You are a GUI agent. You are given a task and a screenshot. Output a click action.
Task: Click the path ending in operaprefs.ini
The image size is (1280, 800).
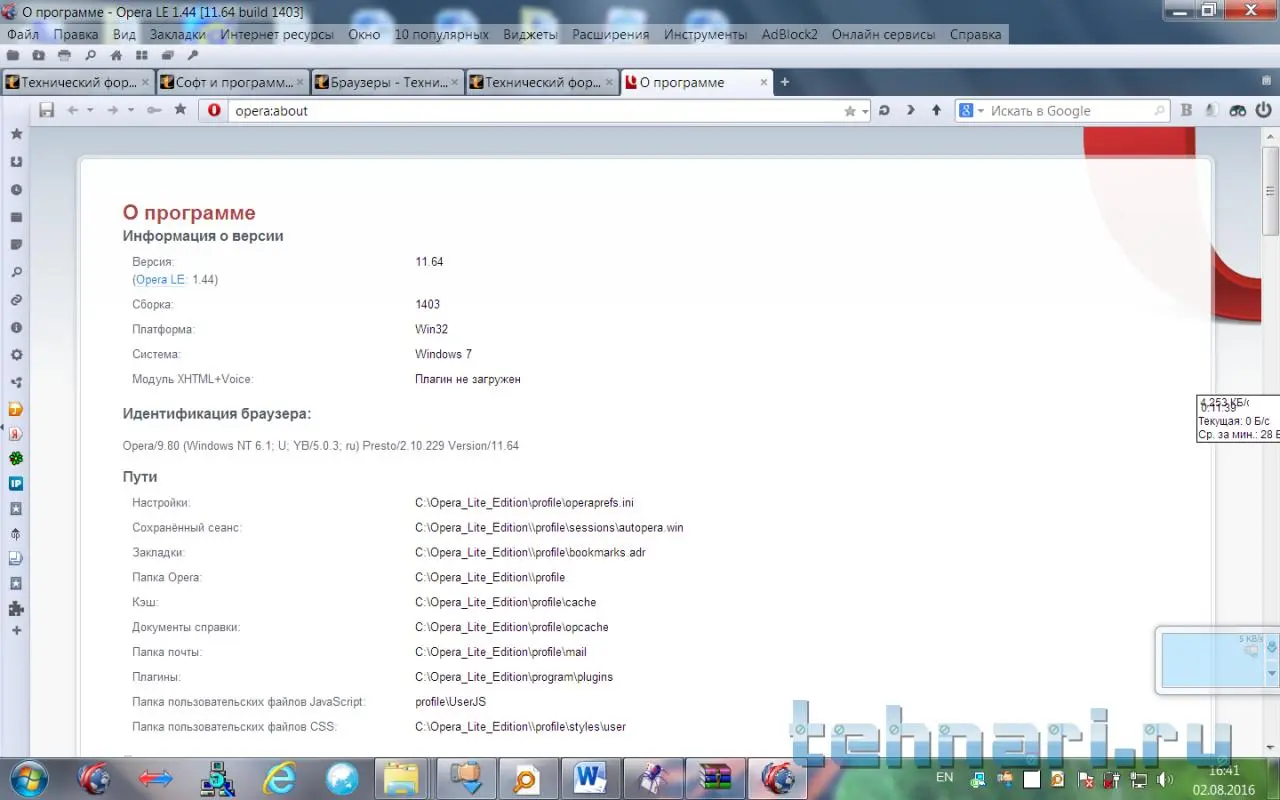(x=524, y=503)
